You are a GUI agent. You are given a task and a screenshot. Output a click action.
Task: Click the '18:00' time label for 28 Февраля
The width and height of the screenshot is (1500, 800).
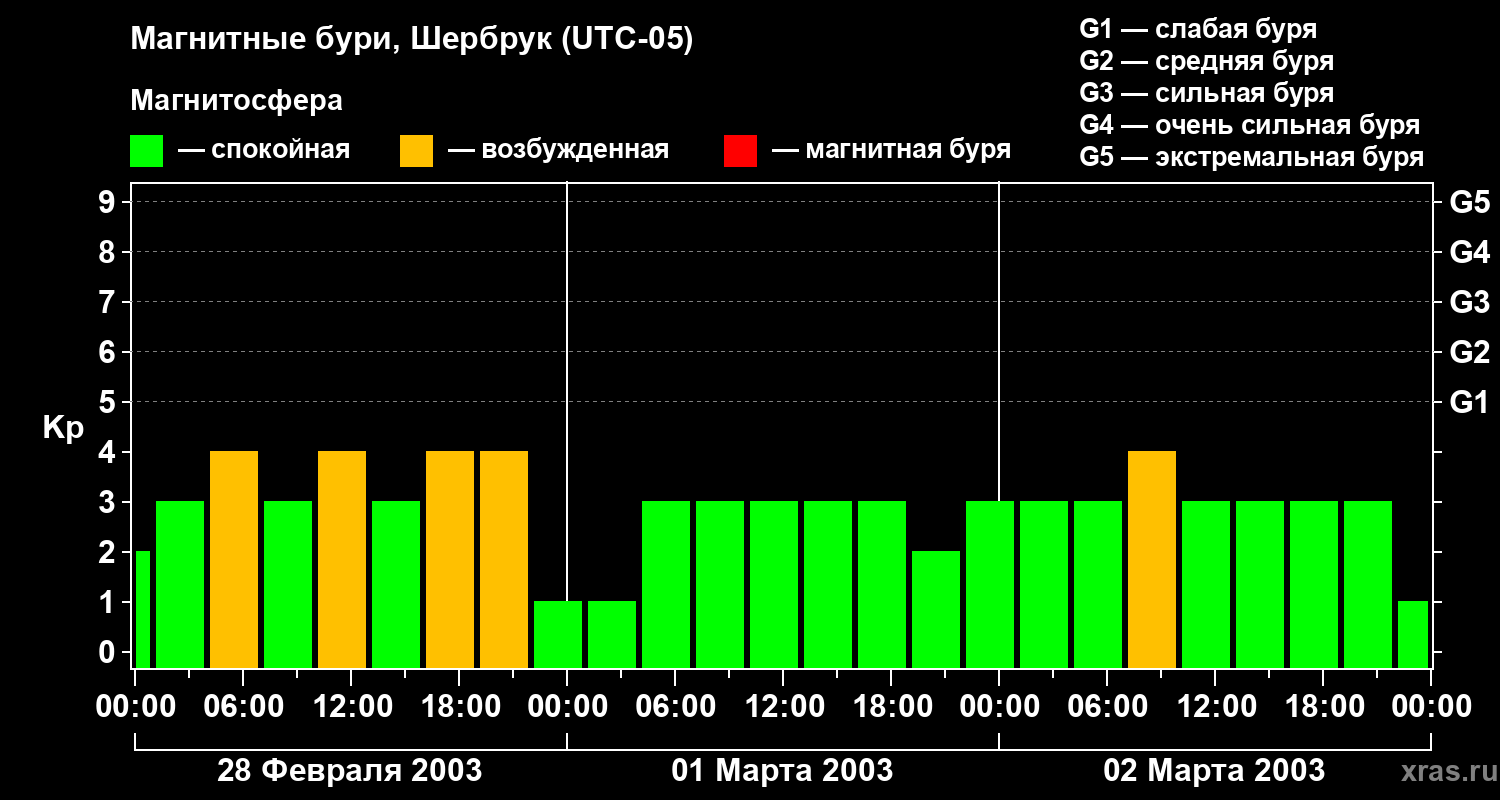click(459, 707)
